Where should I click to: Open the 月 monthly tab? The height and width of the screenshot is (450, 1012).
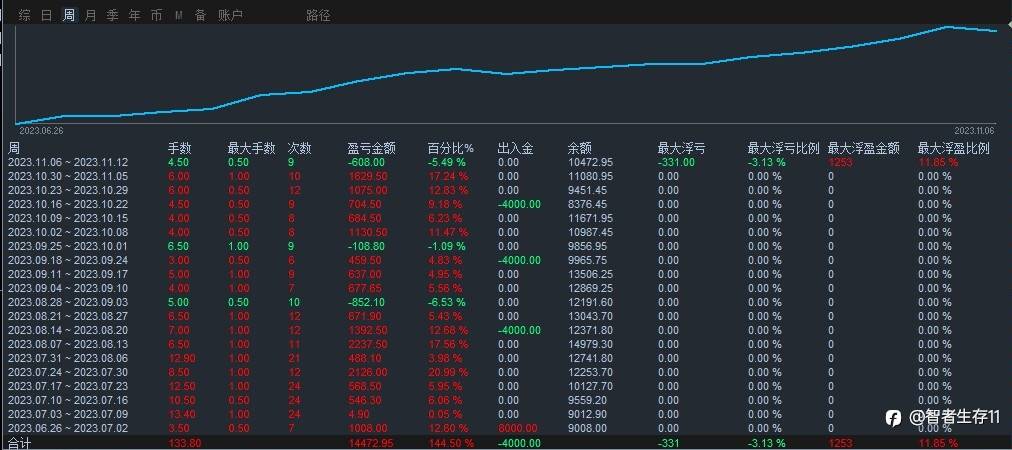click(90, 15)
